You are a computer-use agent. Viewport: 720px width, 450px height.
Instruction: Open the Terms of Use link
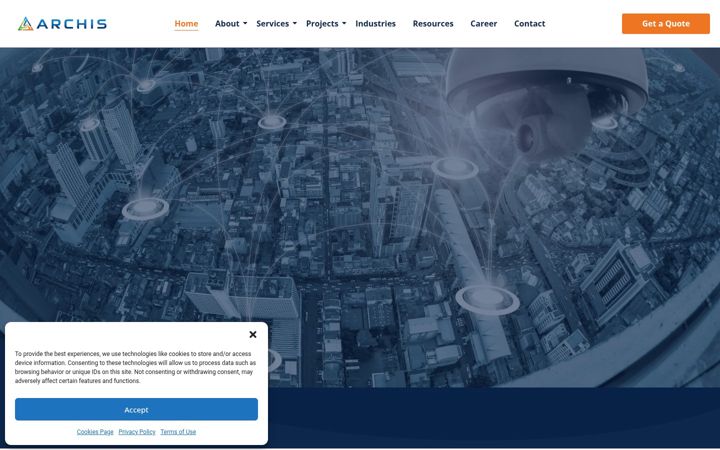pyautogui.click(x=178, y=432)
